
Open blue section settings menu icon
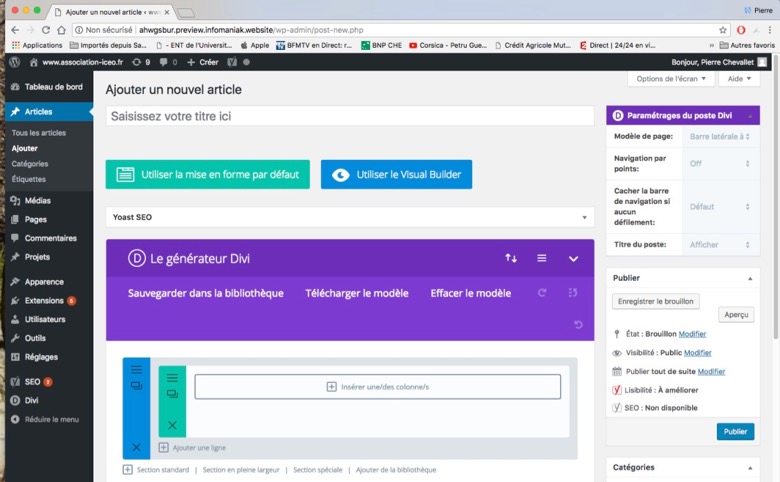[x=136, y=370]
